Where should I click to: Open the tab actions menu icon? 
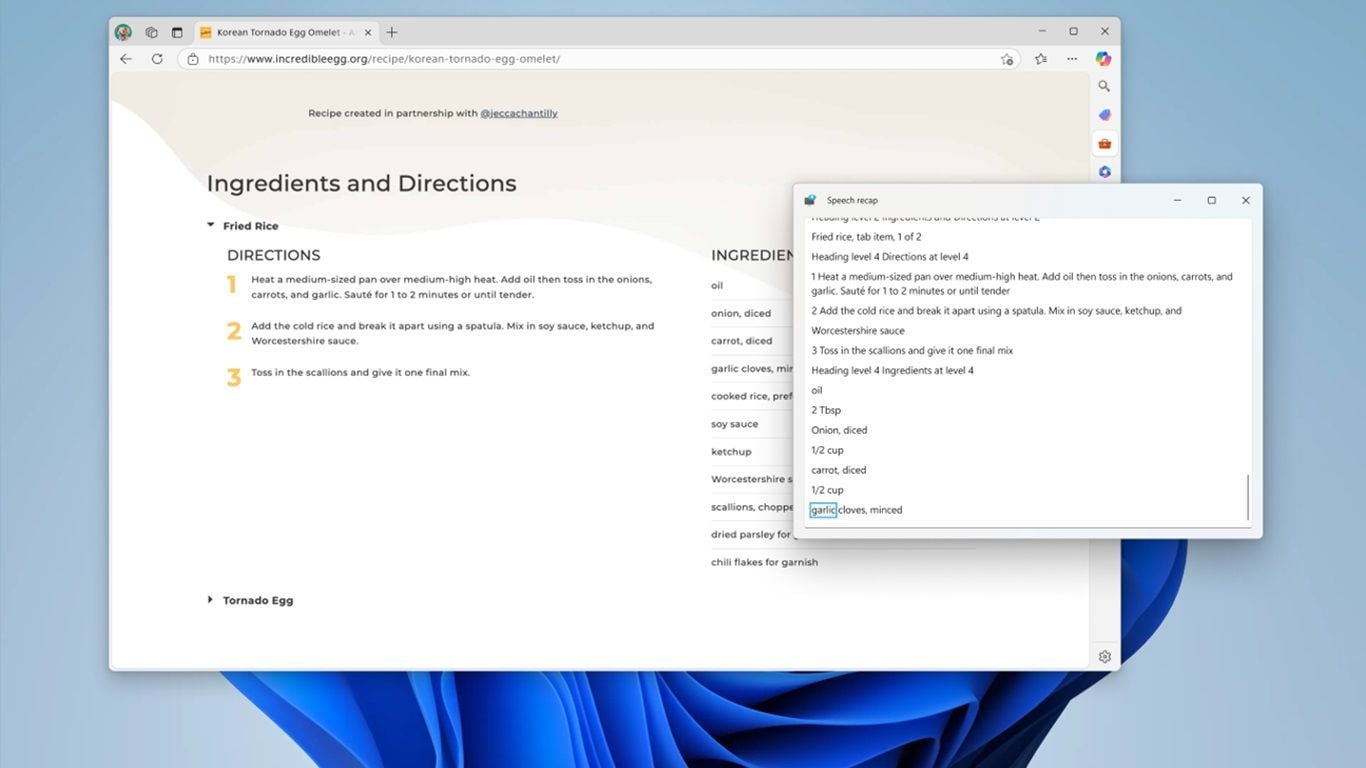[x=177, y=32]
